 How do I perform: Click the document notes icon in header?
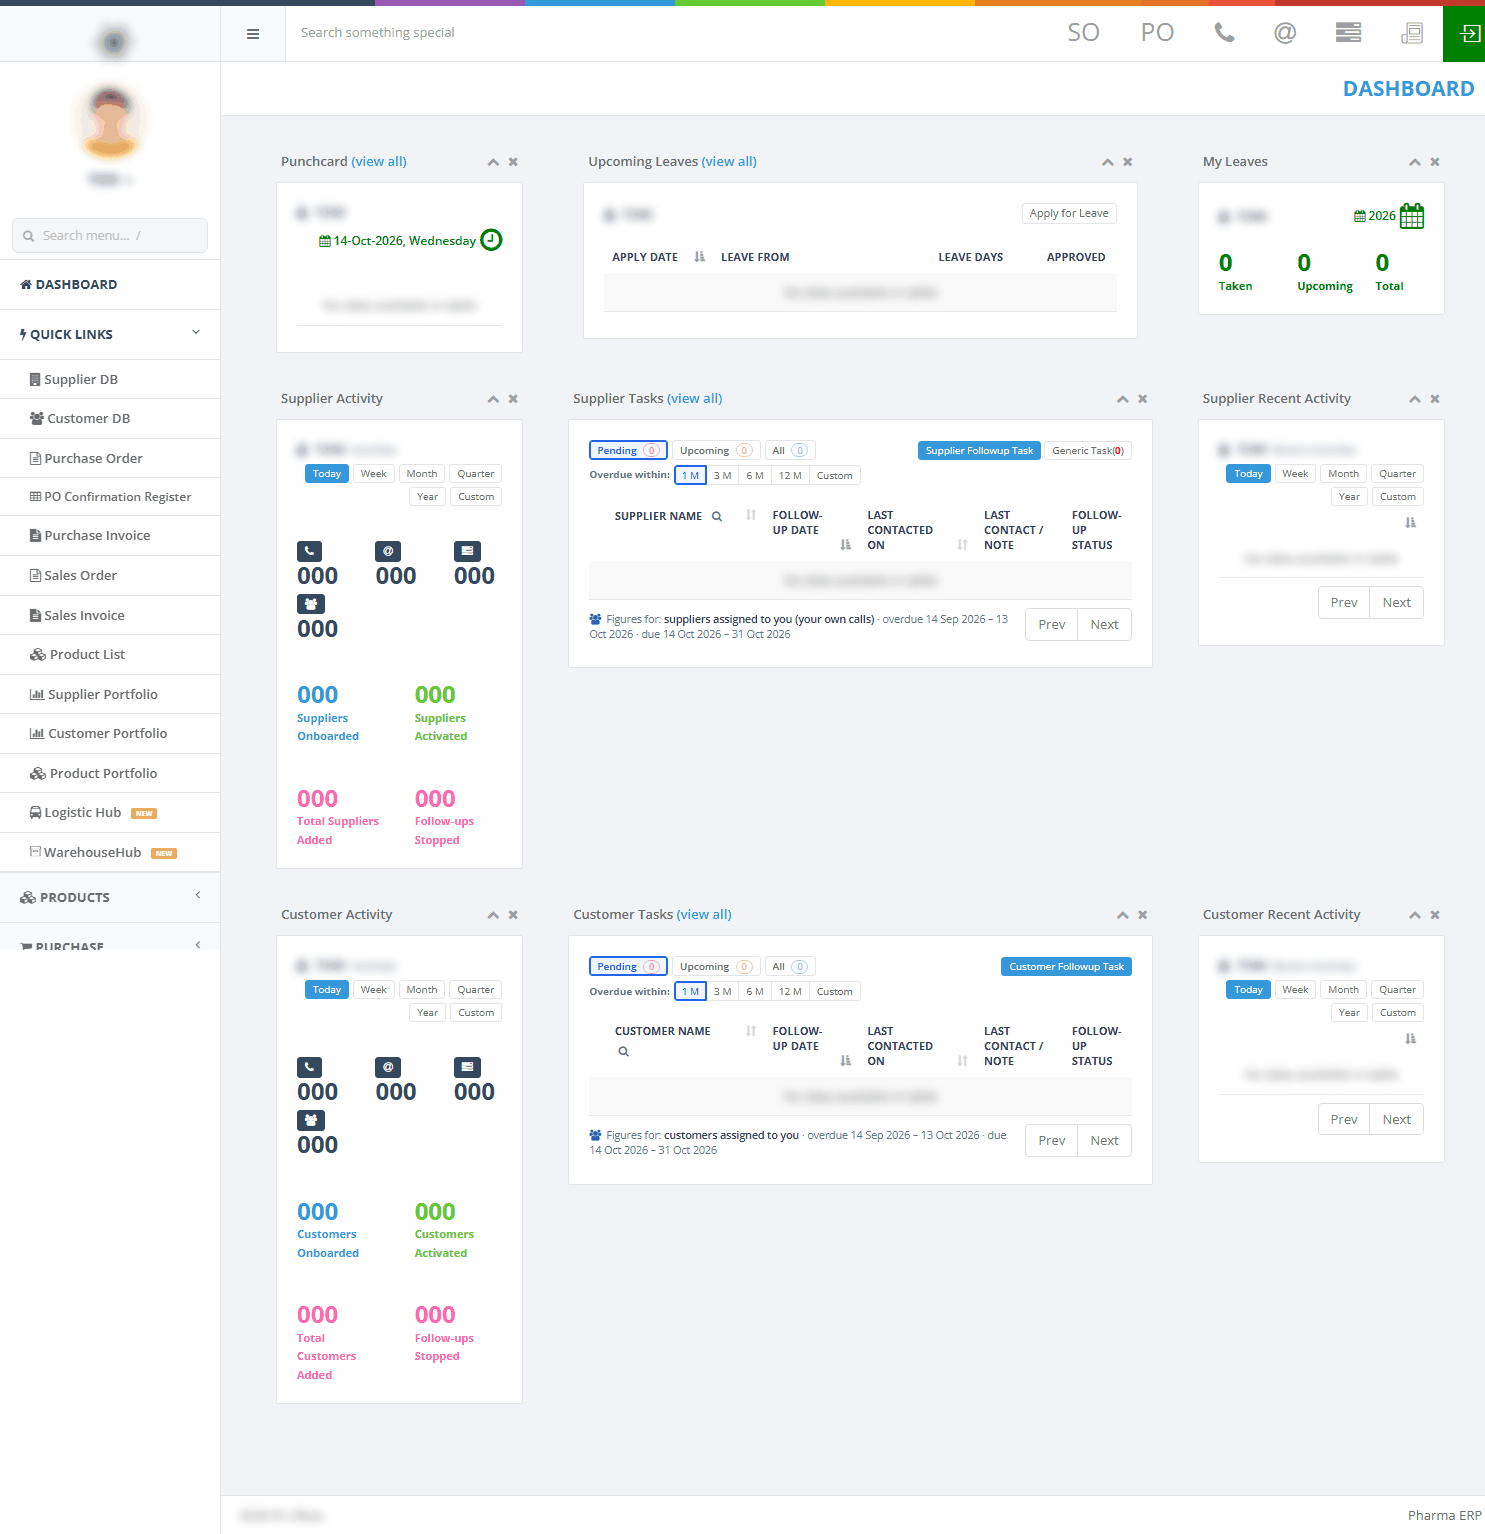pos(1412,33)
